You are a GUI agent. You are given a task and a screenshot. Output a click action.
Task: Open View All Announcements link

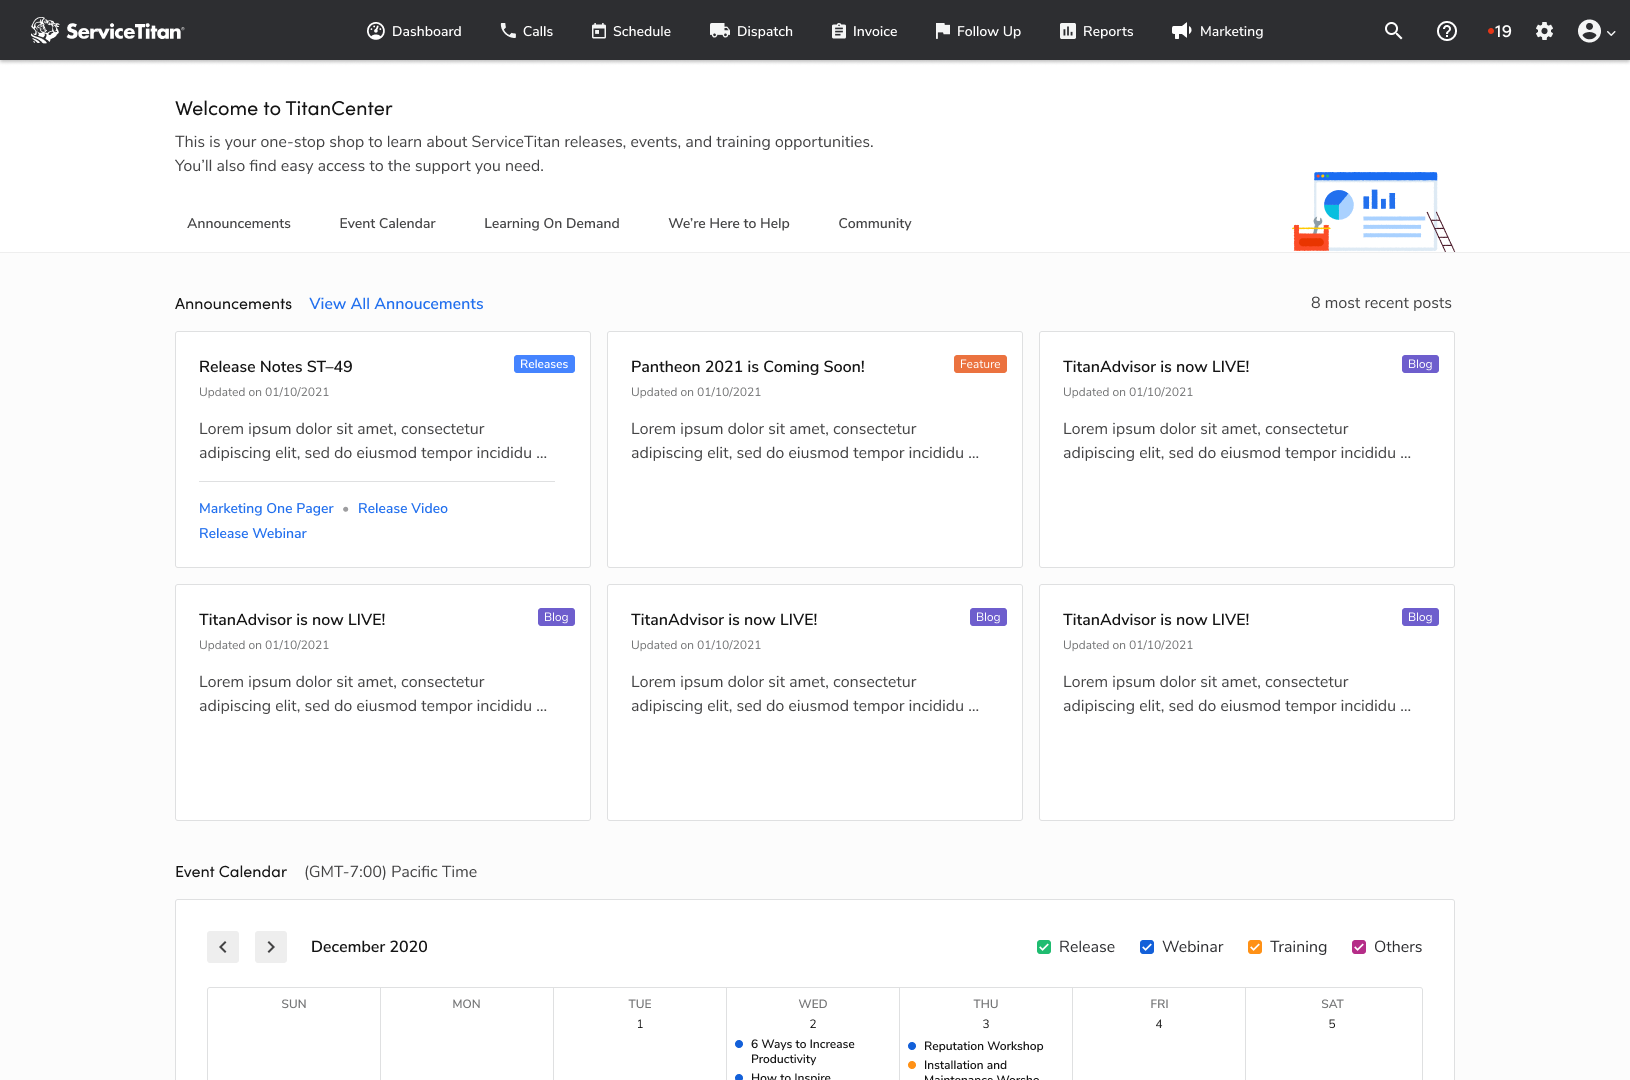coord(396,304)
